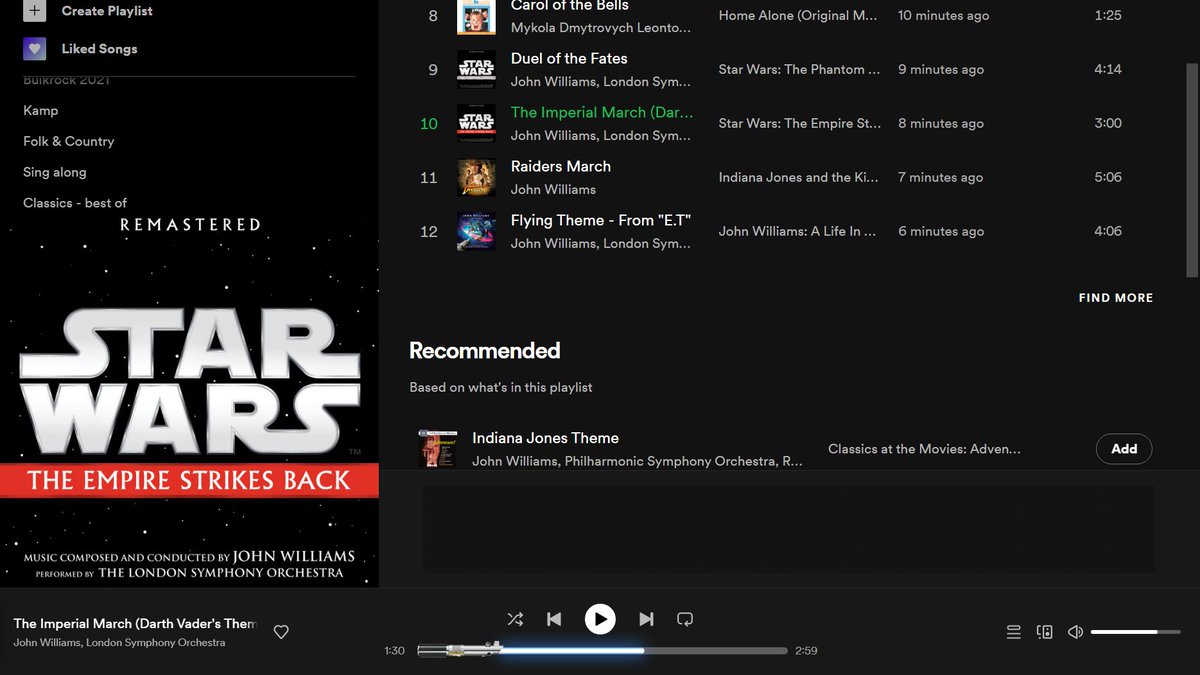
Task: Click Create Playlist label
Action: [109, 11]
